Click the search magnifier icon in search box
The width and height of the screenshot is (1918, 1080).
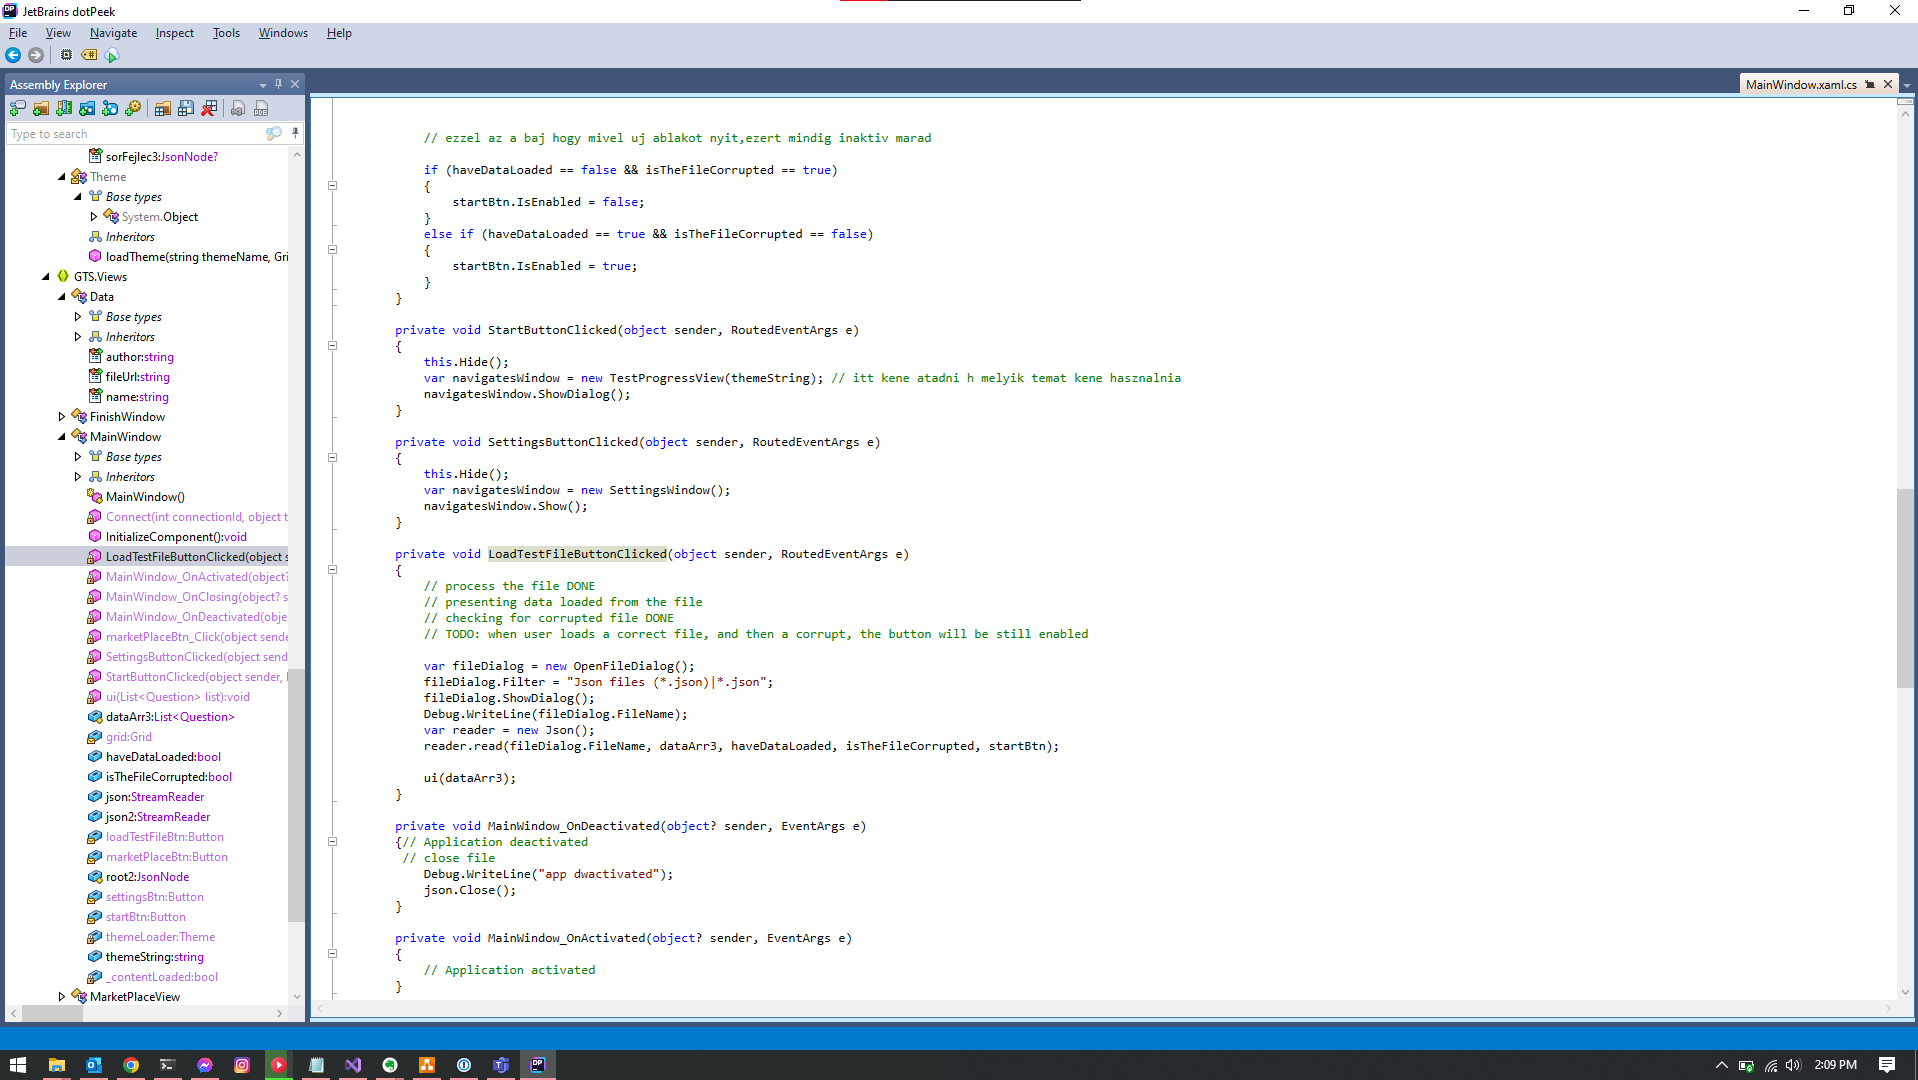click(x=273, y=133)
